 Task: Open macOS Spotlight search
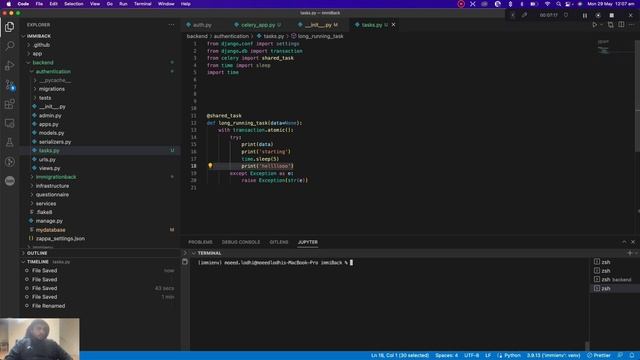[558, 4]
